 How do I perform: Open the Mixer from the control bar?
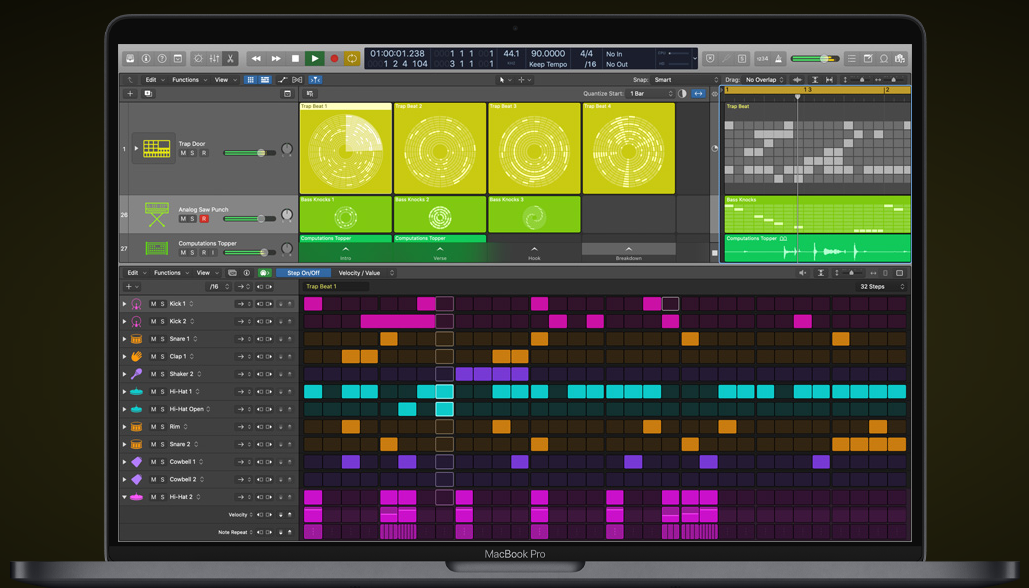point(214,59)
